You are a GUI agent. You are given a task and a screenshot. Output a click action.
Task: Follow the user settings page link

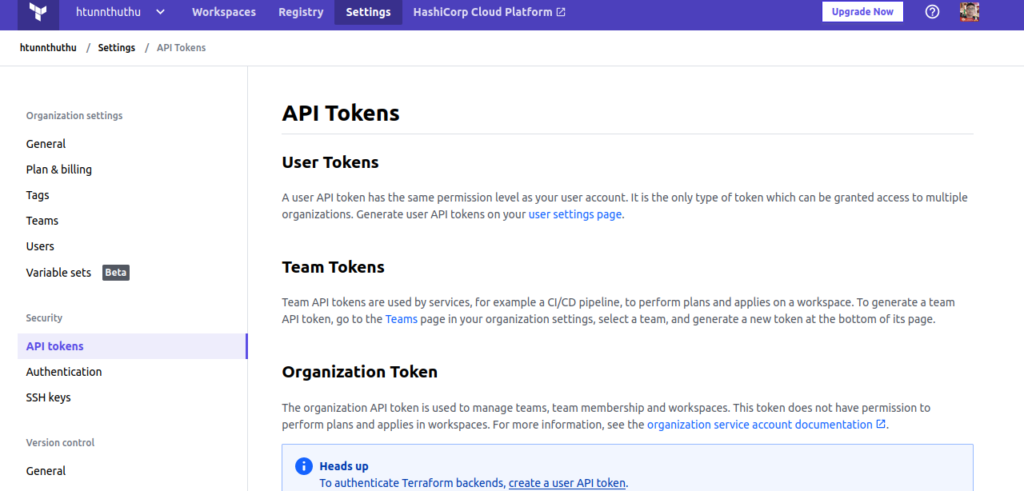point(575,214)
